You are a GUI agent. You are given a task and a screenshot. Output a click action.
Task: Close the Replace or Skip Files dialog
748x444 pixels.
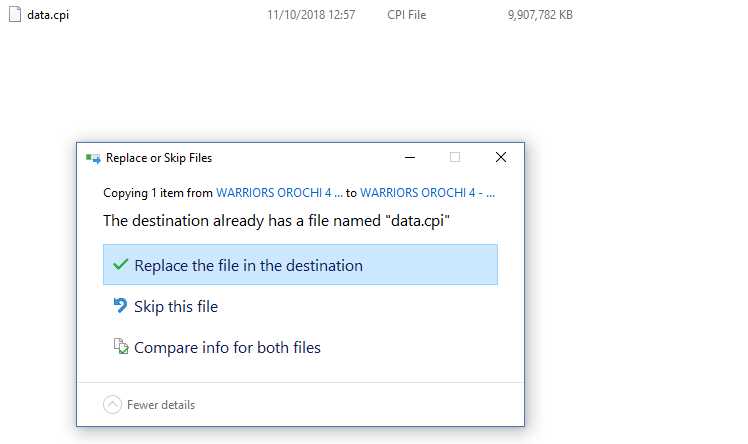pos(501,157)
